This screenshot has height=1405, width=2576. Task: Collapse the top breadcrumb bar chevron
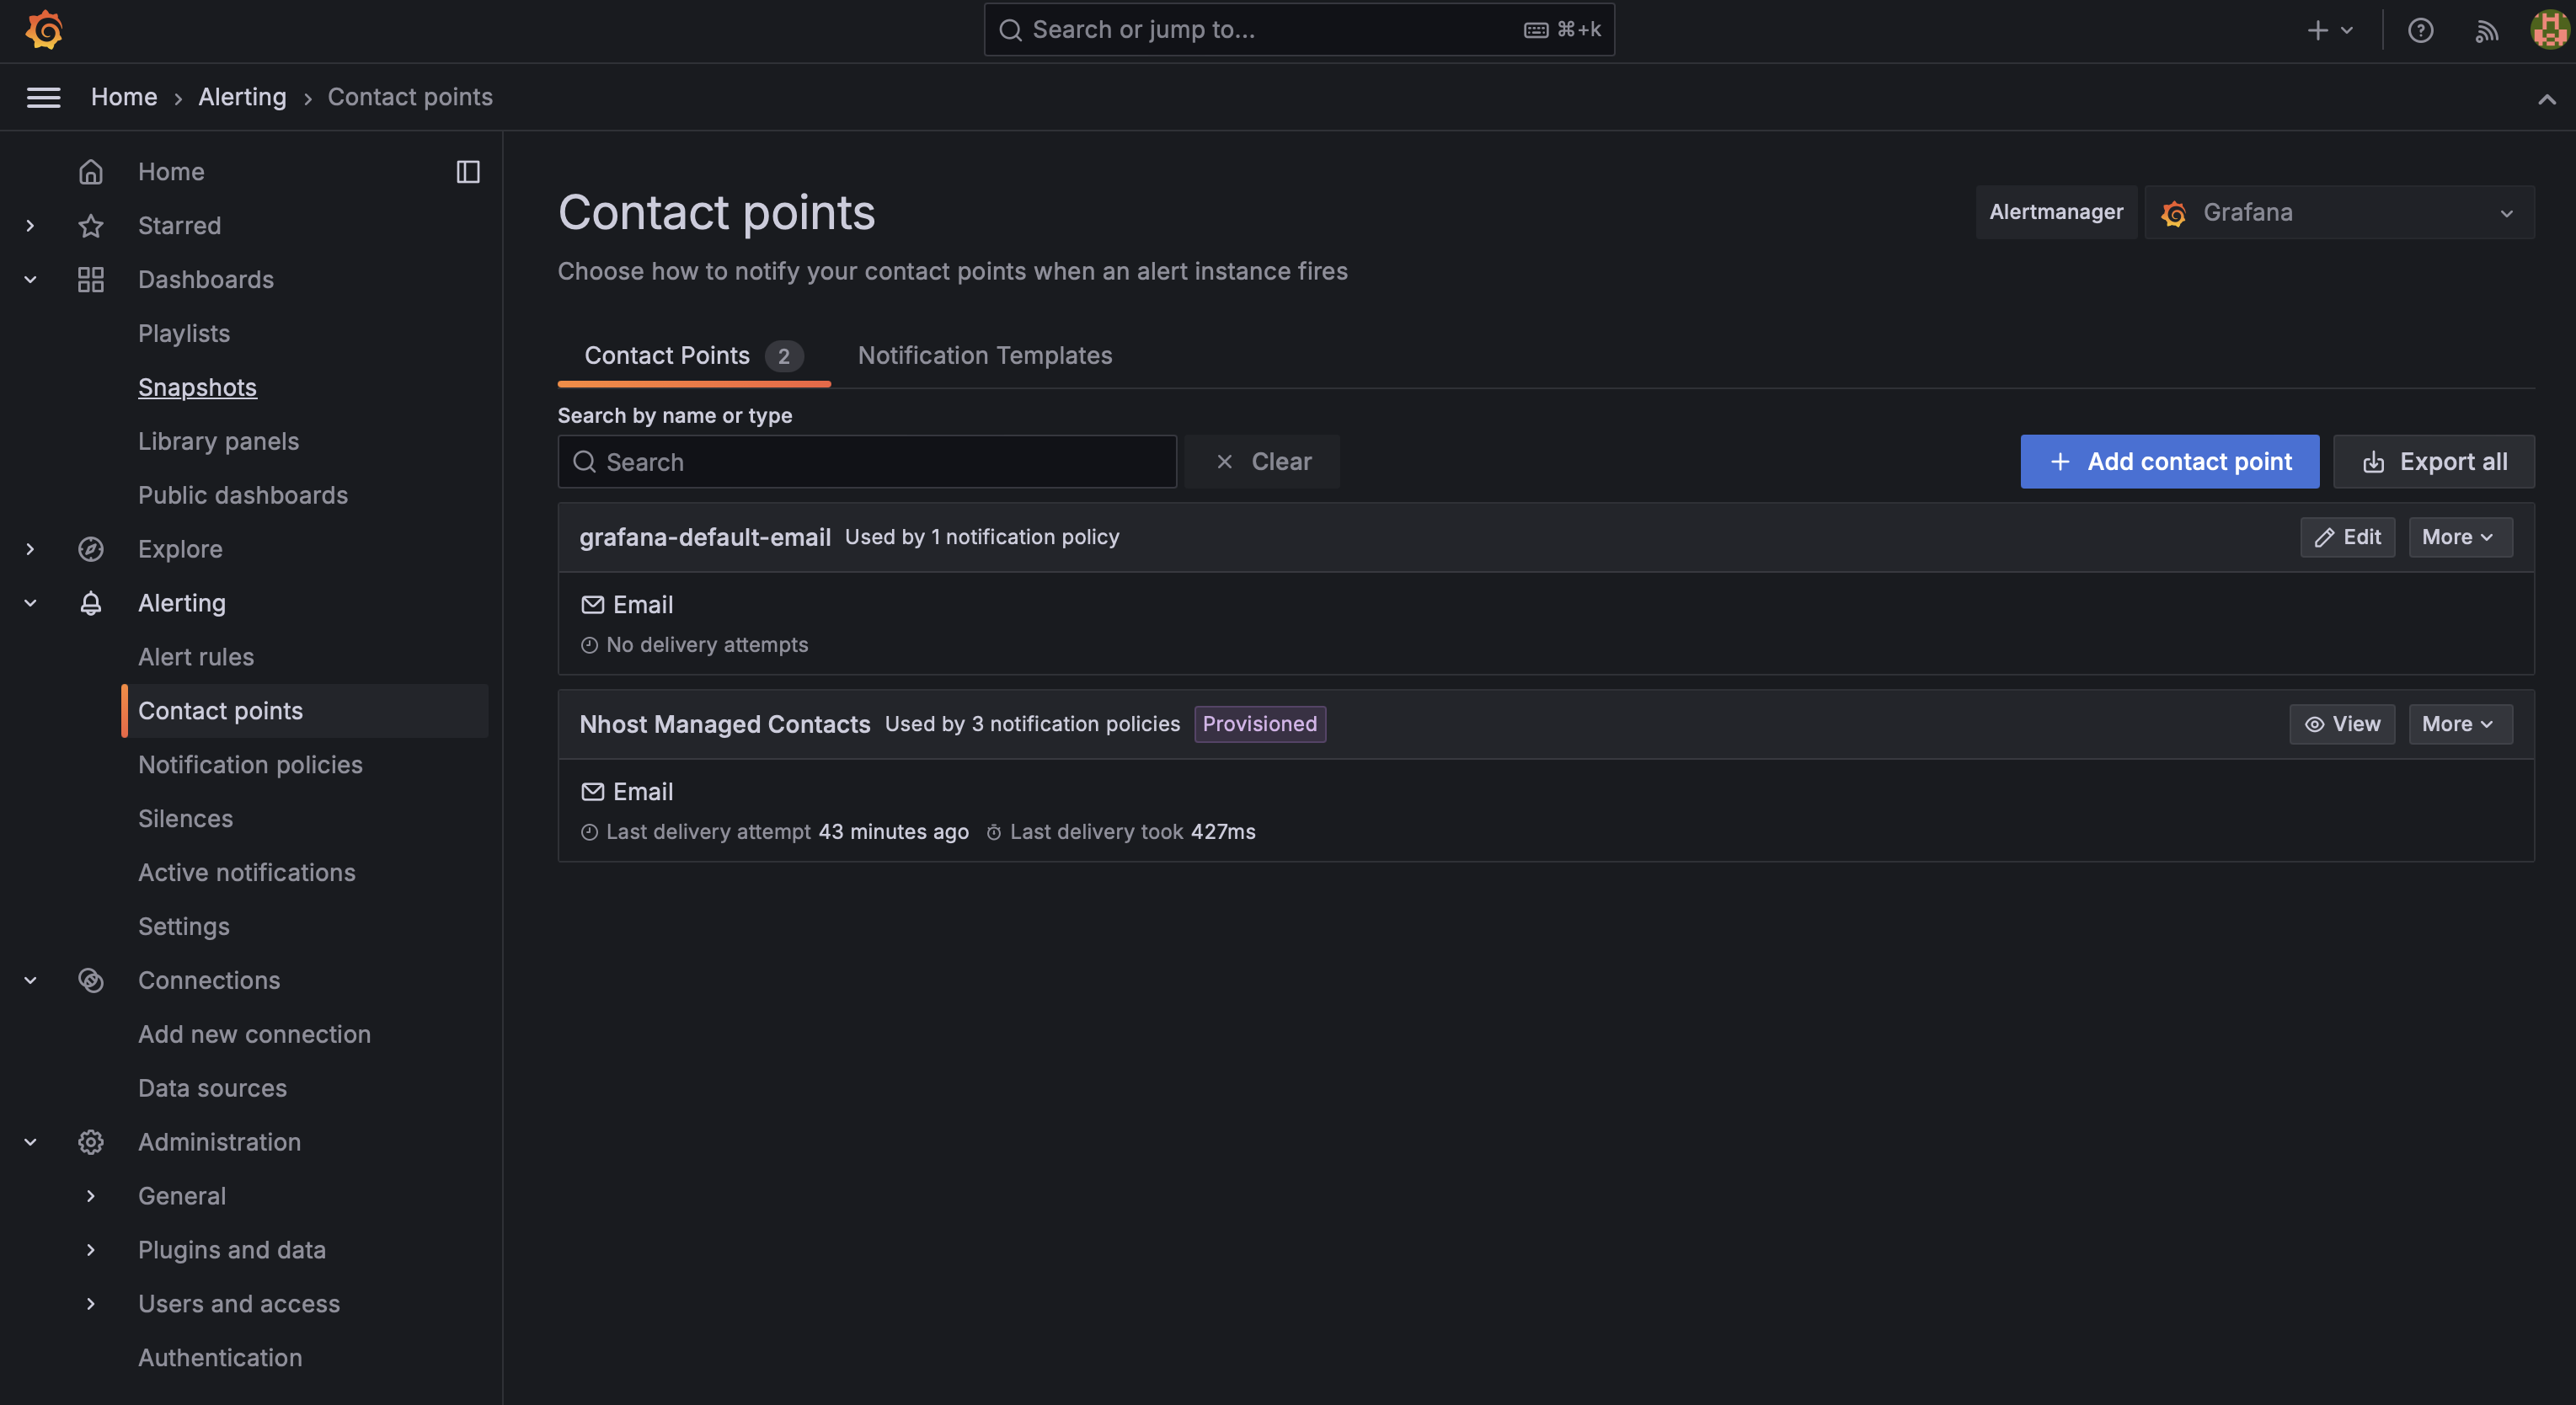pos(2546,99)
